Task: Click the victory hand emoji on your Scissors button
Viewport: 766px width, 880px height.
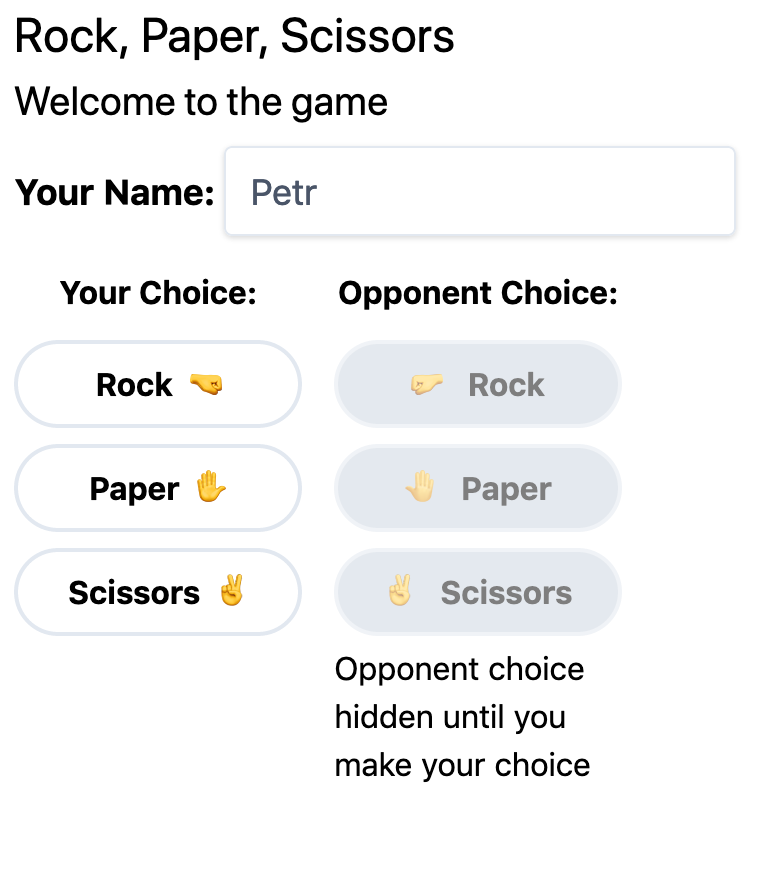Action: click(231, 592)
